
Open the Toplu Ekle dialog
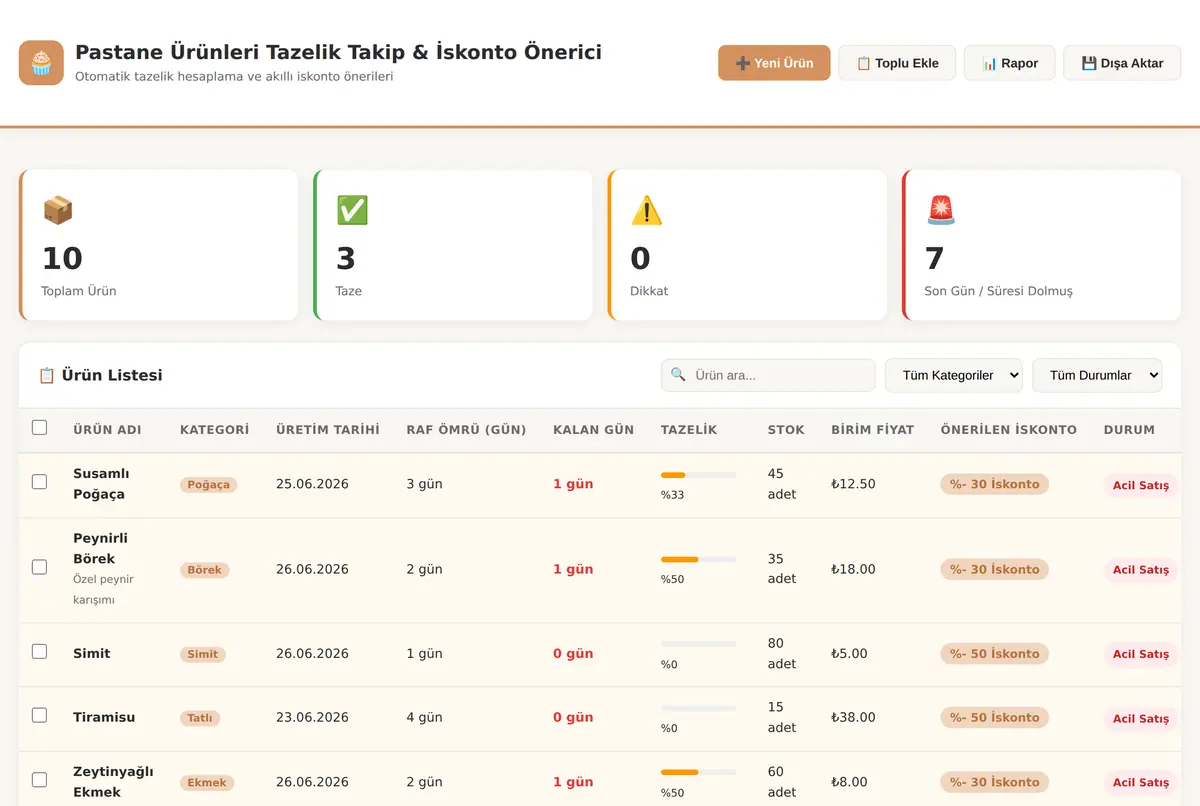coord(897,63)
